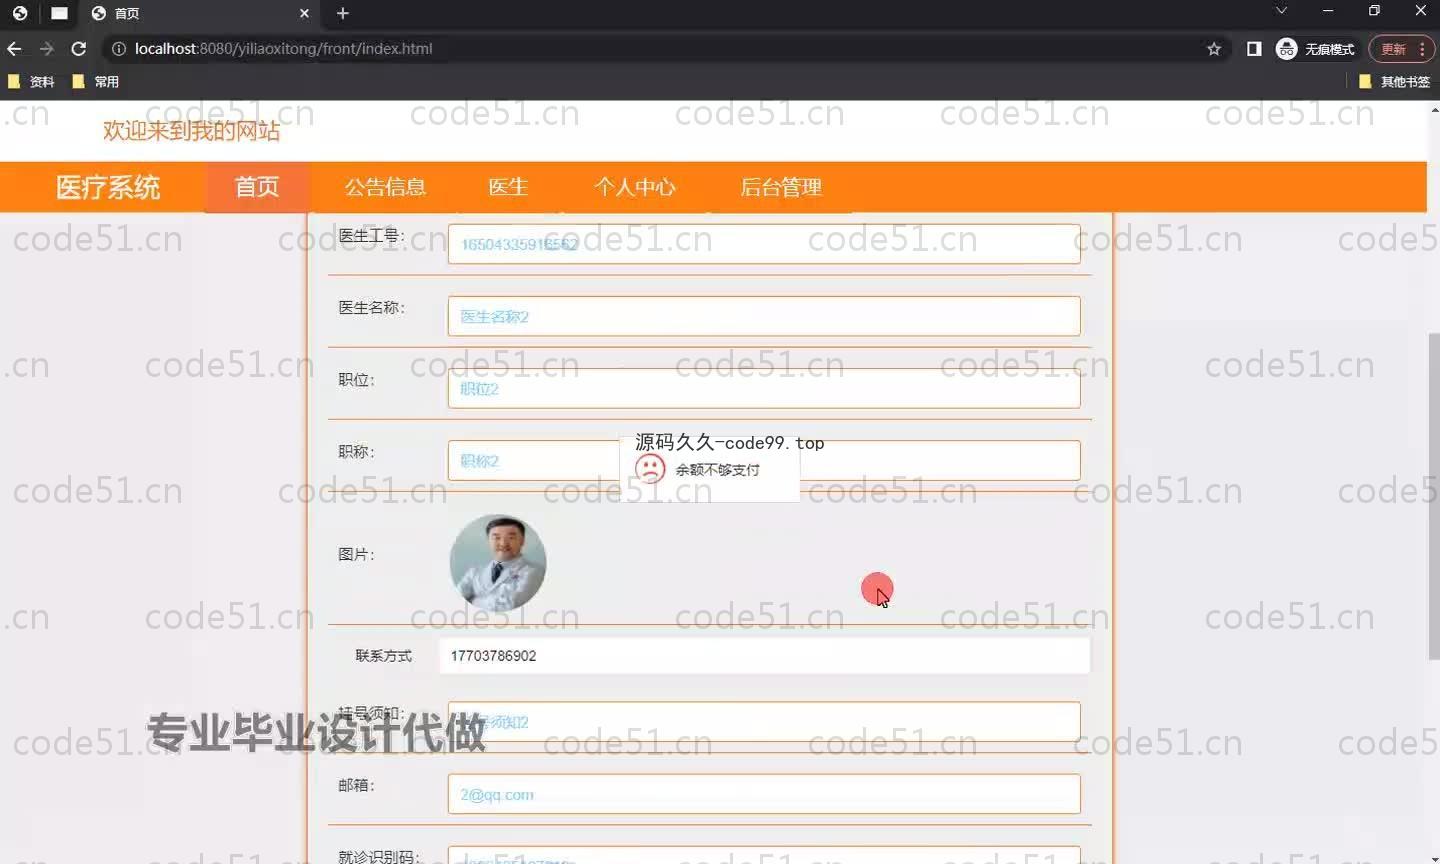
Task: Open a new browser tab
Action: [x=343, y=13]
